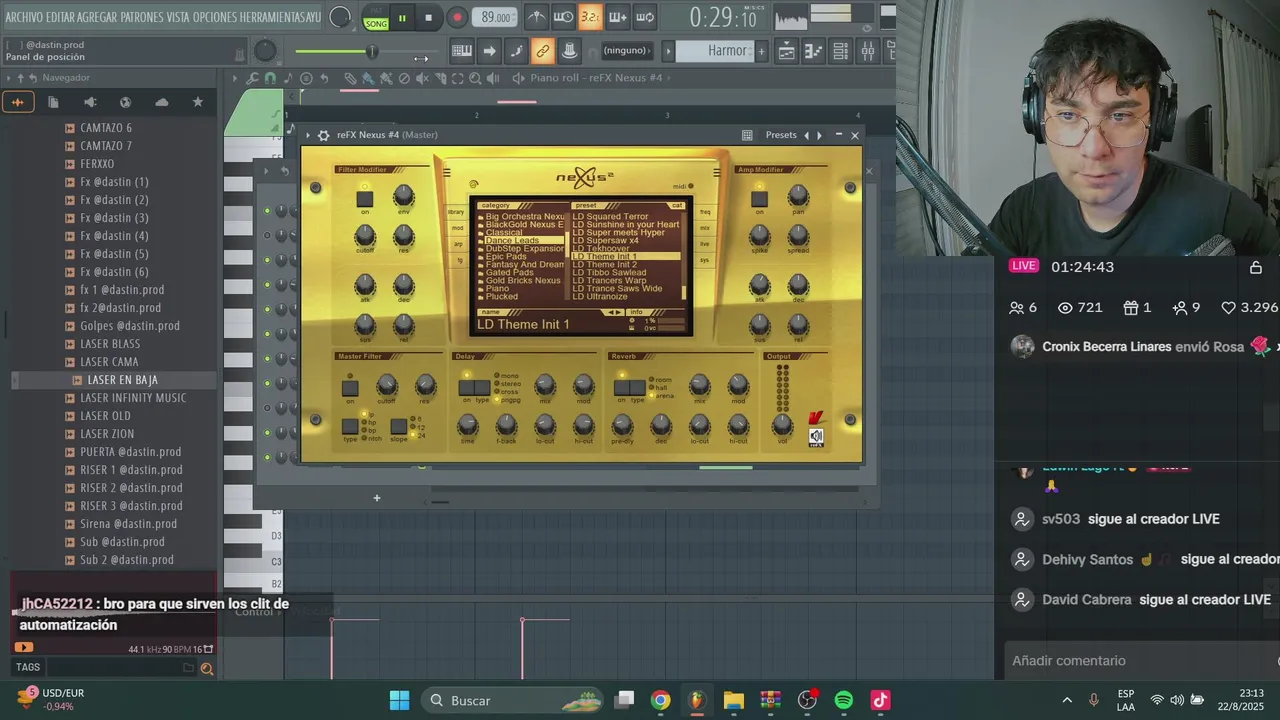Open TikTok from the taskbar
Screen dimensions: 1280x720
click(880, 700)
